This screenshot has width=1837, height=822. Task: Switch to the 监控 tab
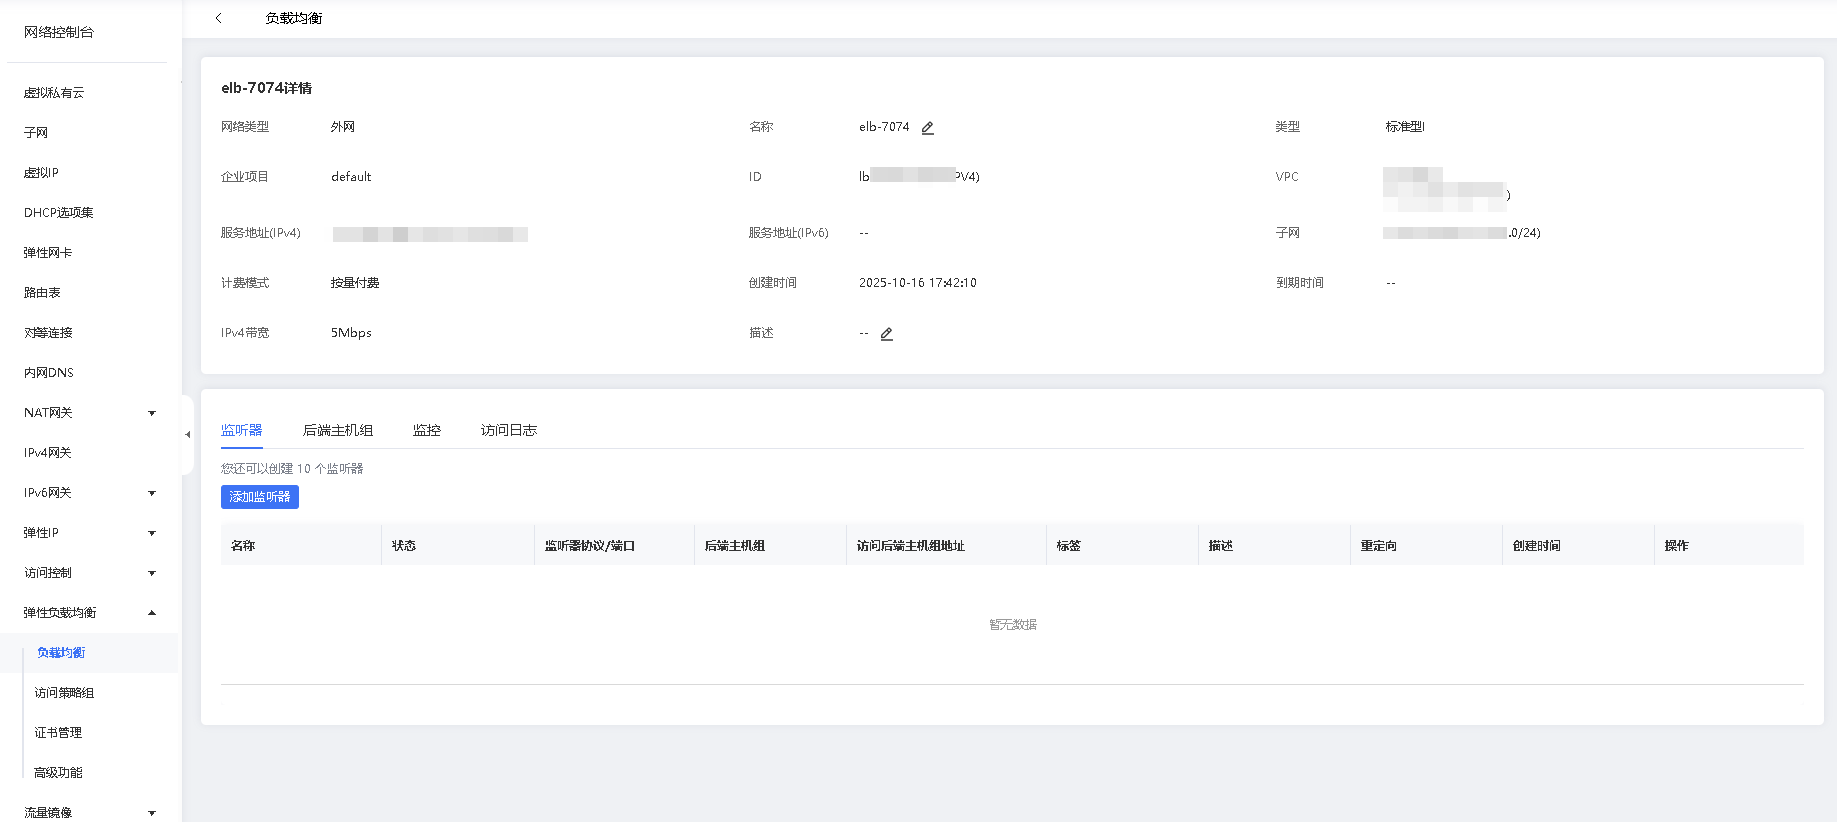pyautogui.click(x=427, y=430)
